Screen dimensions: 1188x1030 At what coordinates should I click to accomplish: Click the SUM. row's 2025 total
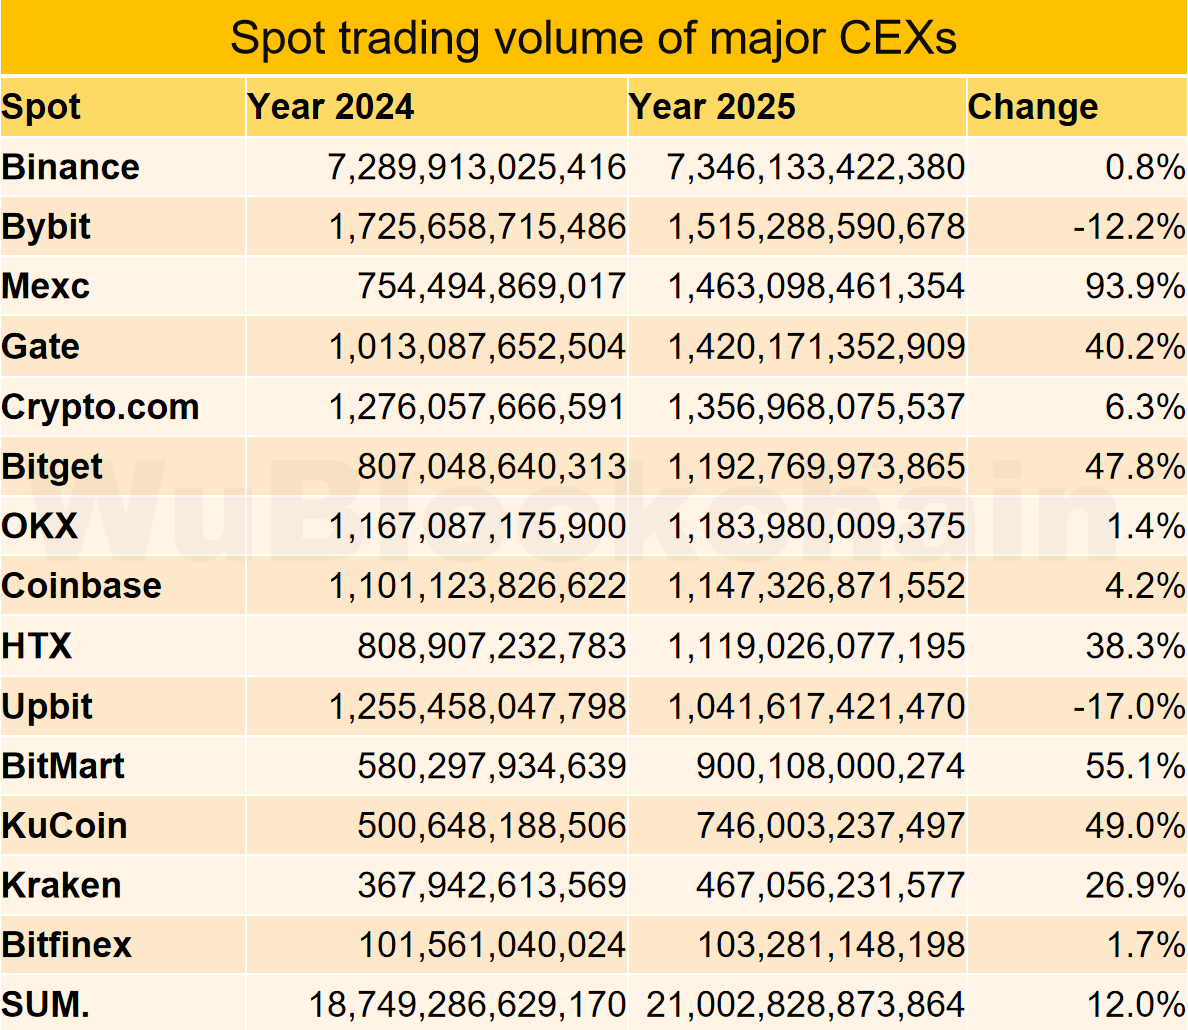(x=806, y=1004)
